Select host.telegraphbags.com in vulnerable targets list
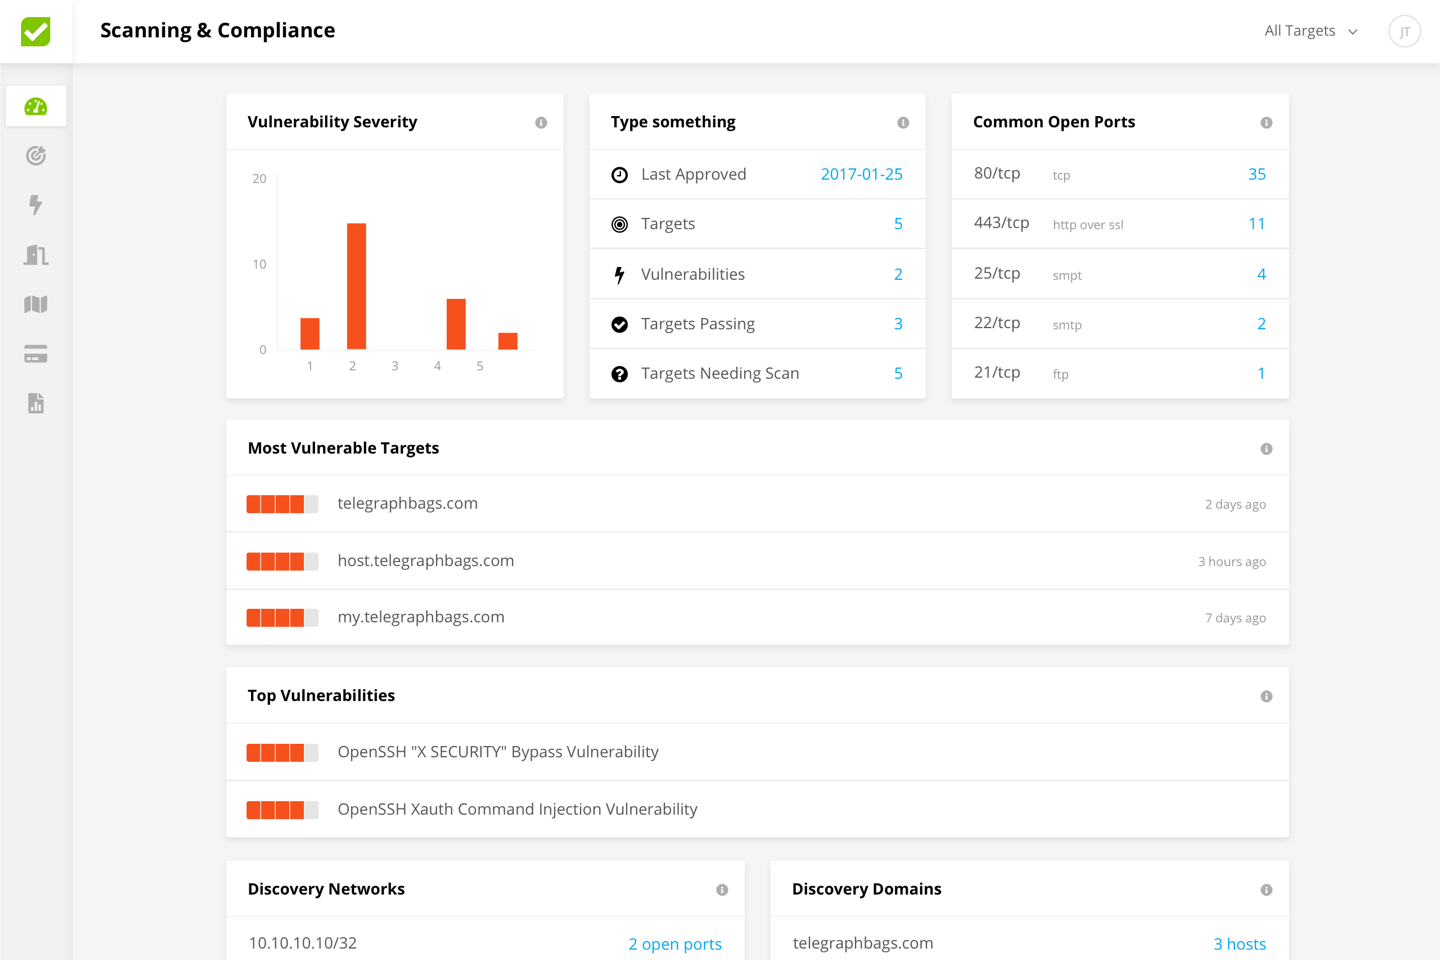 425,561
